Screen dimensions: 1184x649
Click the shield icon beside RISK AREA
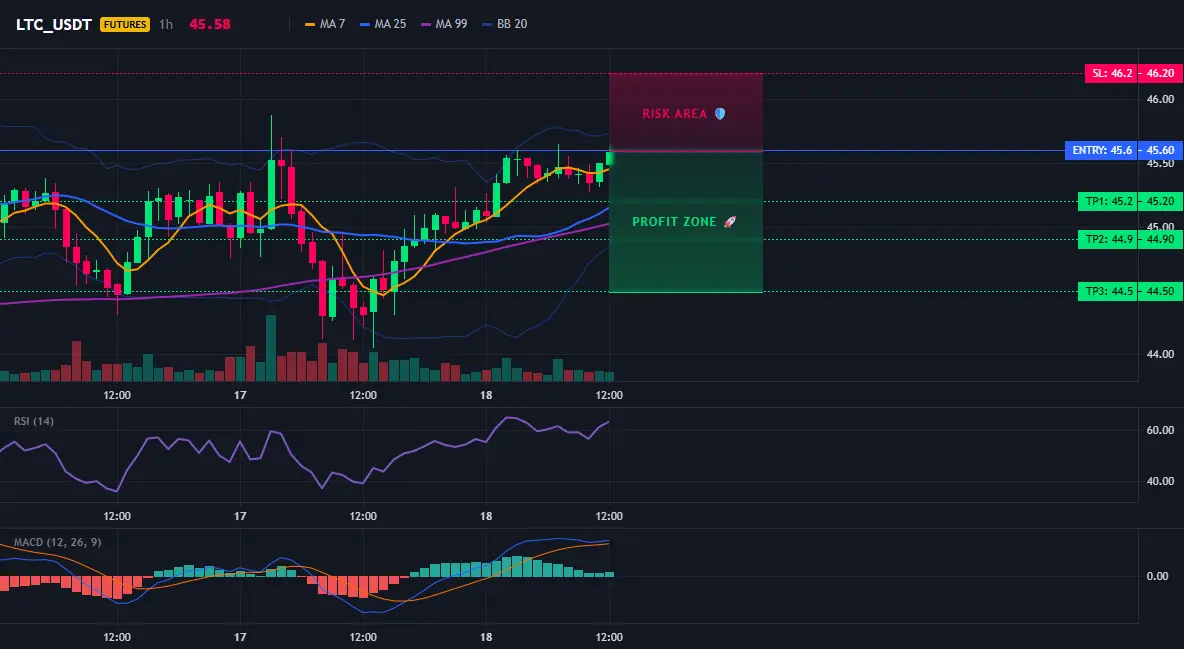720,114
